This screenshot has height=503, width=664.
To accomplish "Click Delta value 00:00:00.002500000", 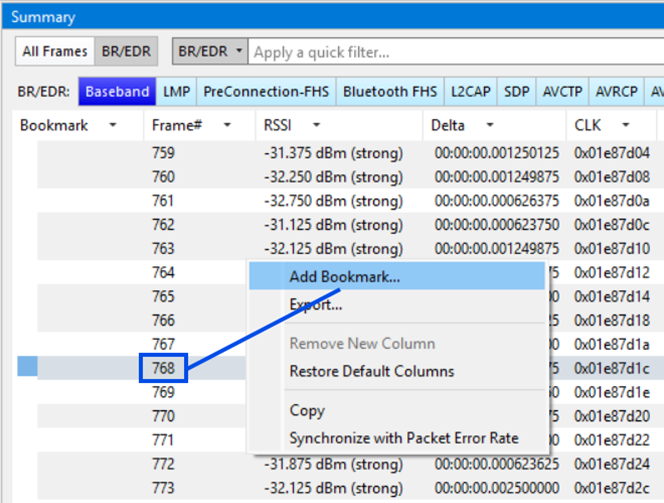I will (x=497, y=488).
